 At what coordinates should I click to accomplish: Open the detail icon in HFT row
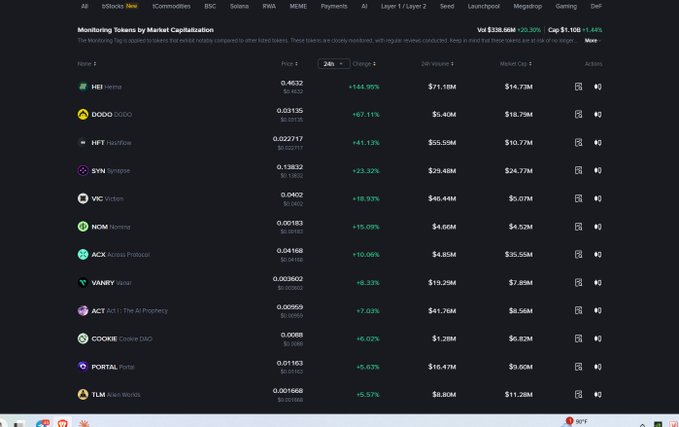click(578, 142)
